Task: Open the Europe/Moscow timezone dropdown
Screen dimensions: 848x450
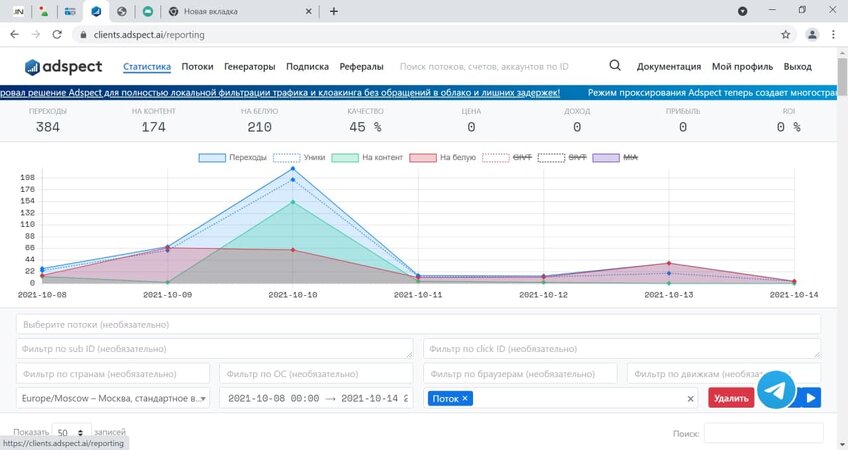Action: [x=113, y=398]
